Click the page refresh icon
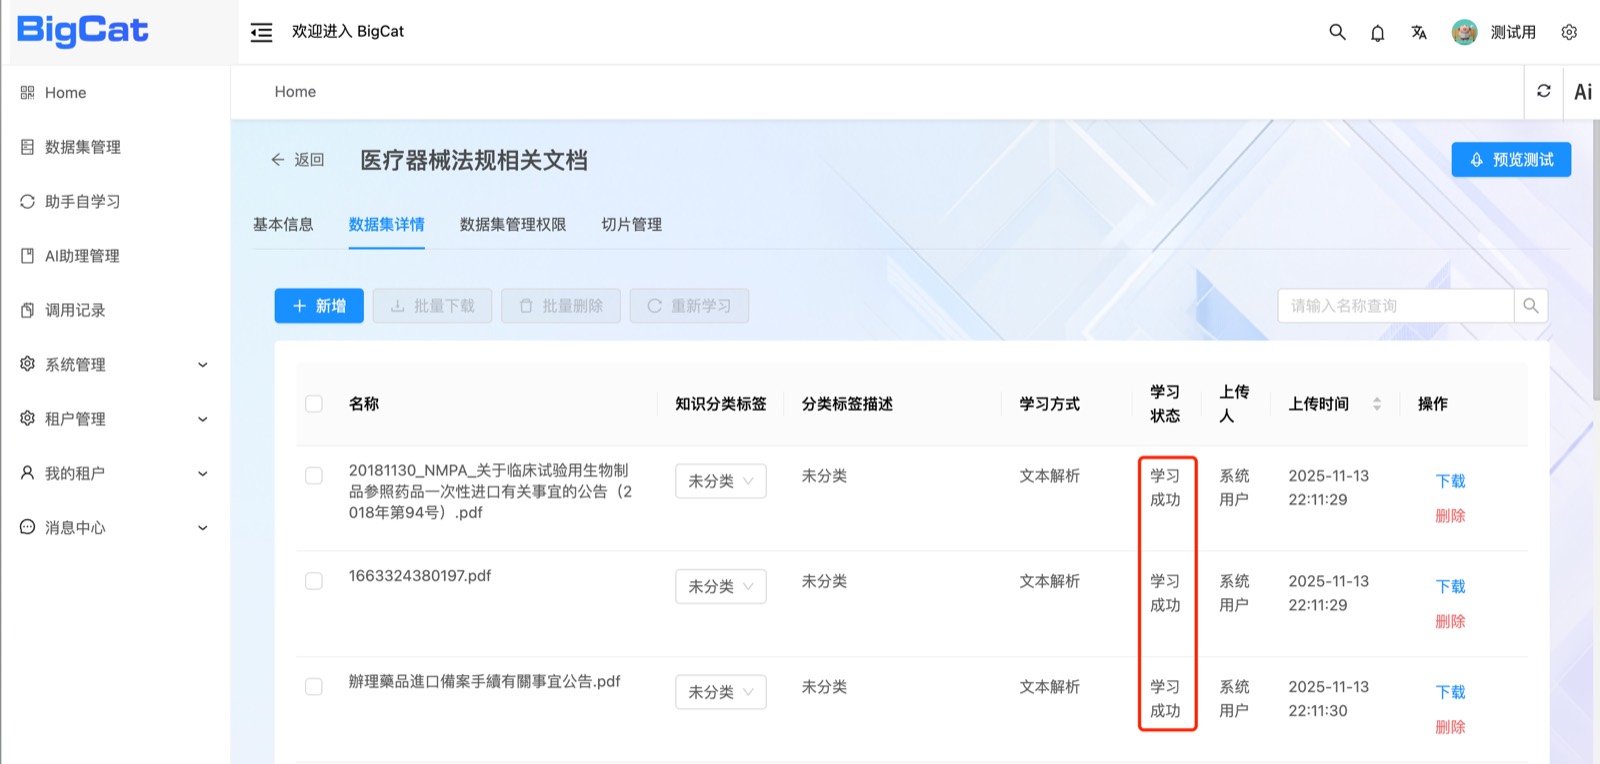1600x764 pixels. point(1543,91)
